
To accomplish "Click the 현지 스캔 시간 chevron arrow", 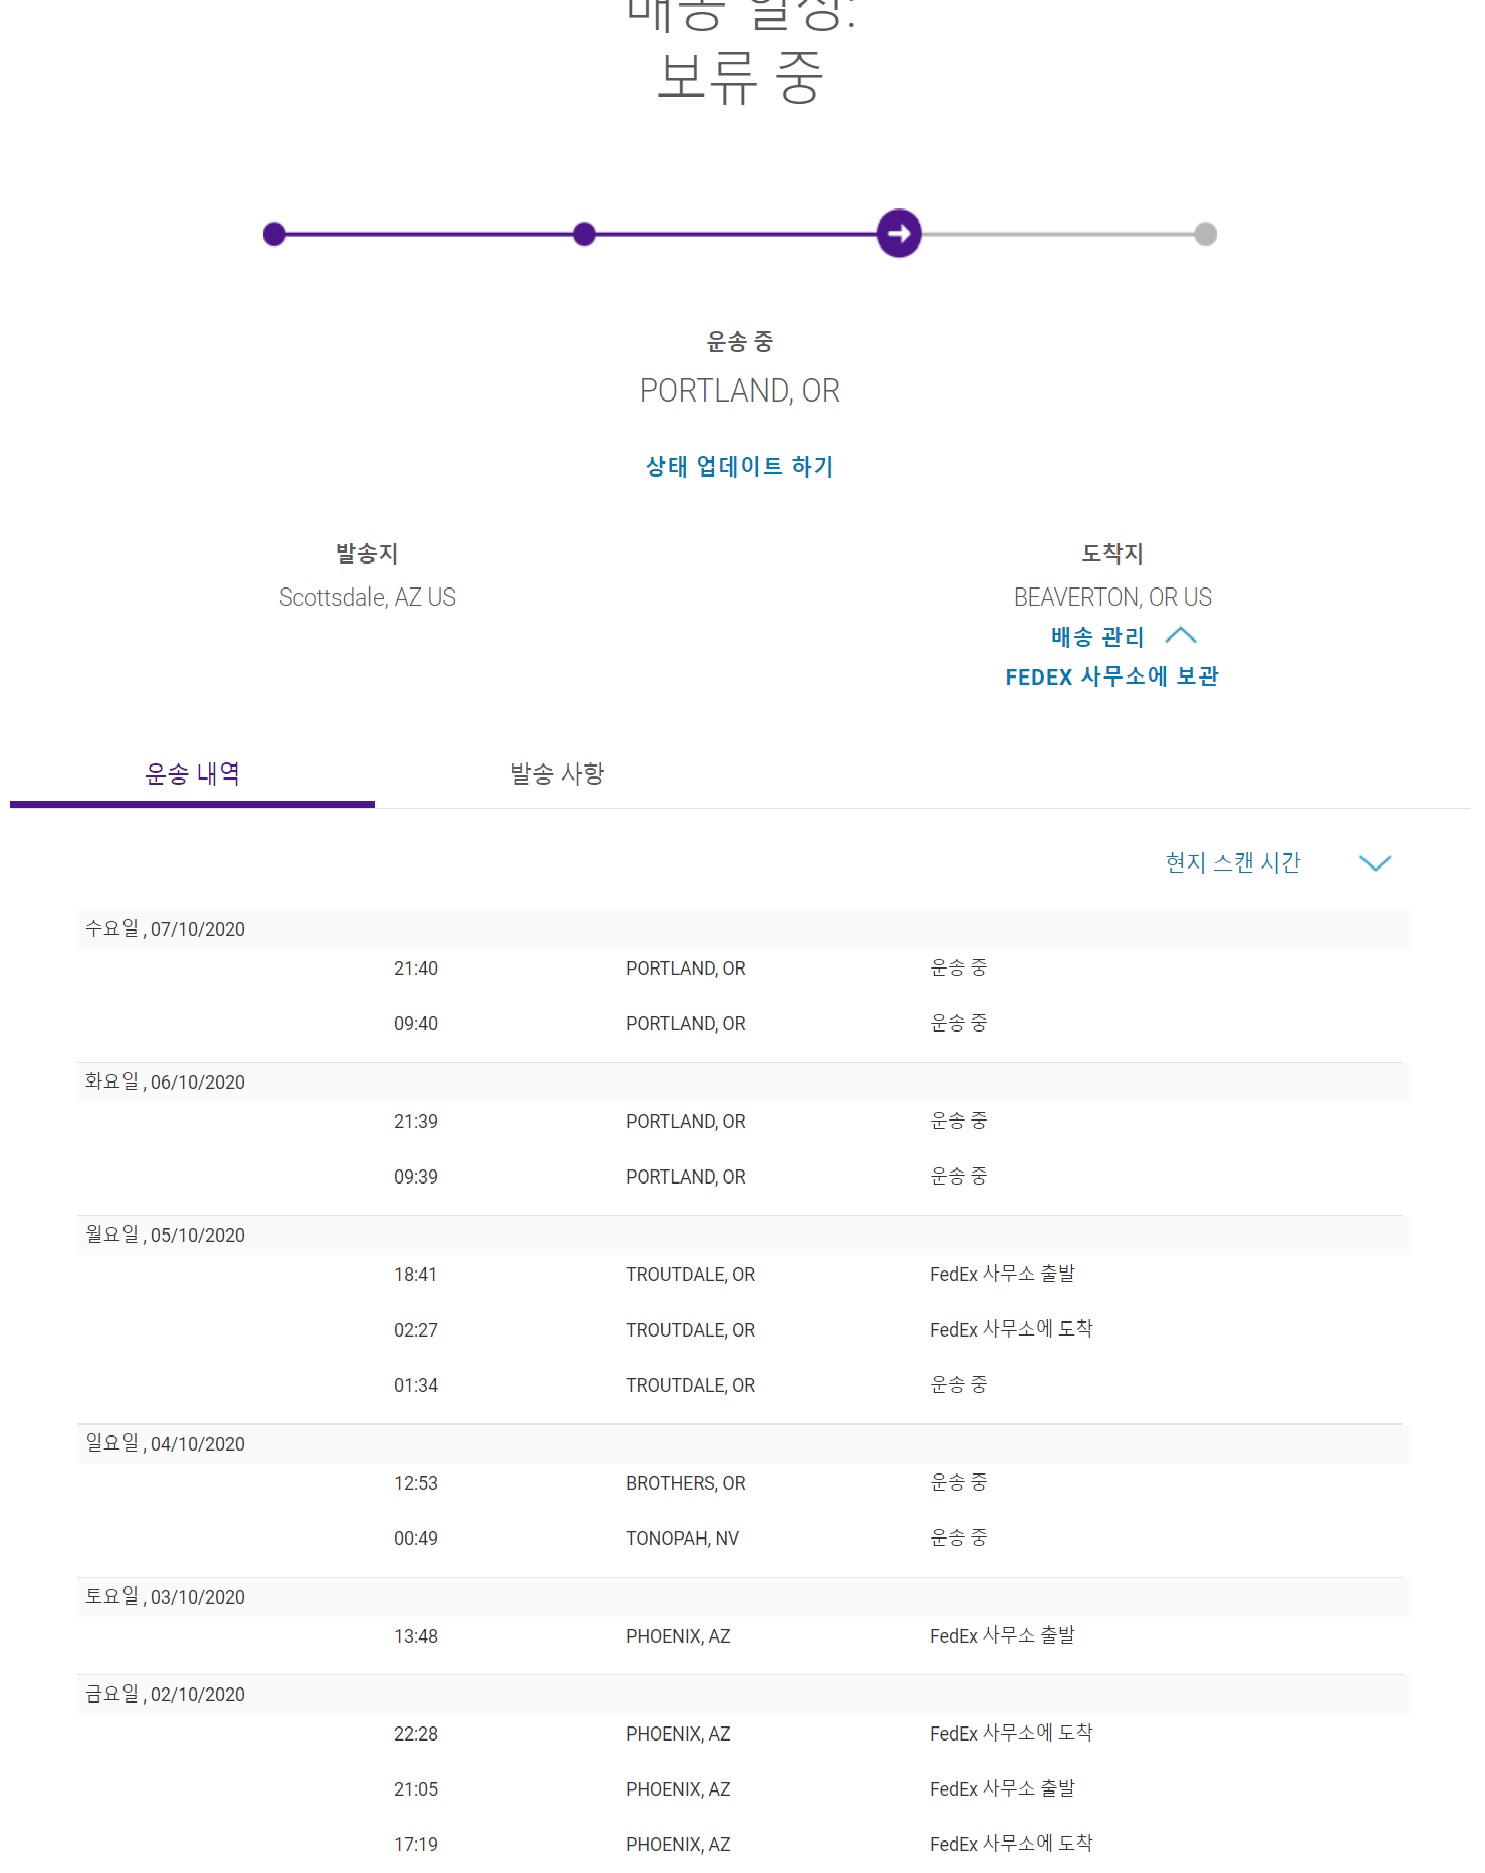I will tap(1375, 863).
